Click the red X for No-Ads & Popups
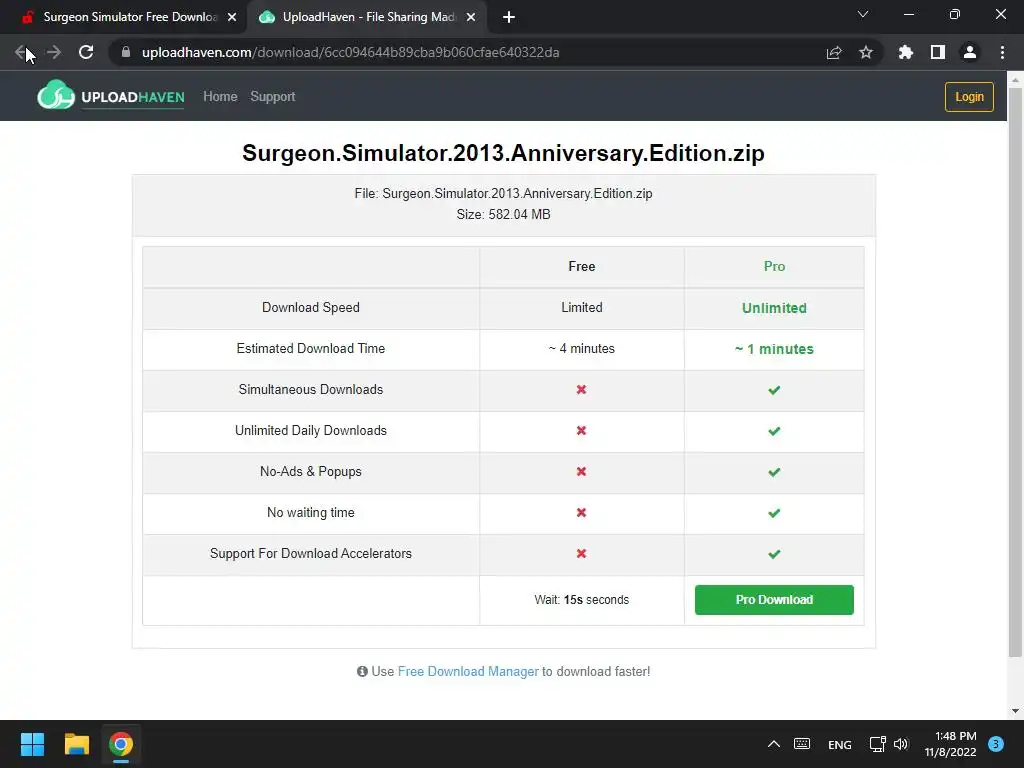Screen dimensions: 1024x768 pos(581,472)
